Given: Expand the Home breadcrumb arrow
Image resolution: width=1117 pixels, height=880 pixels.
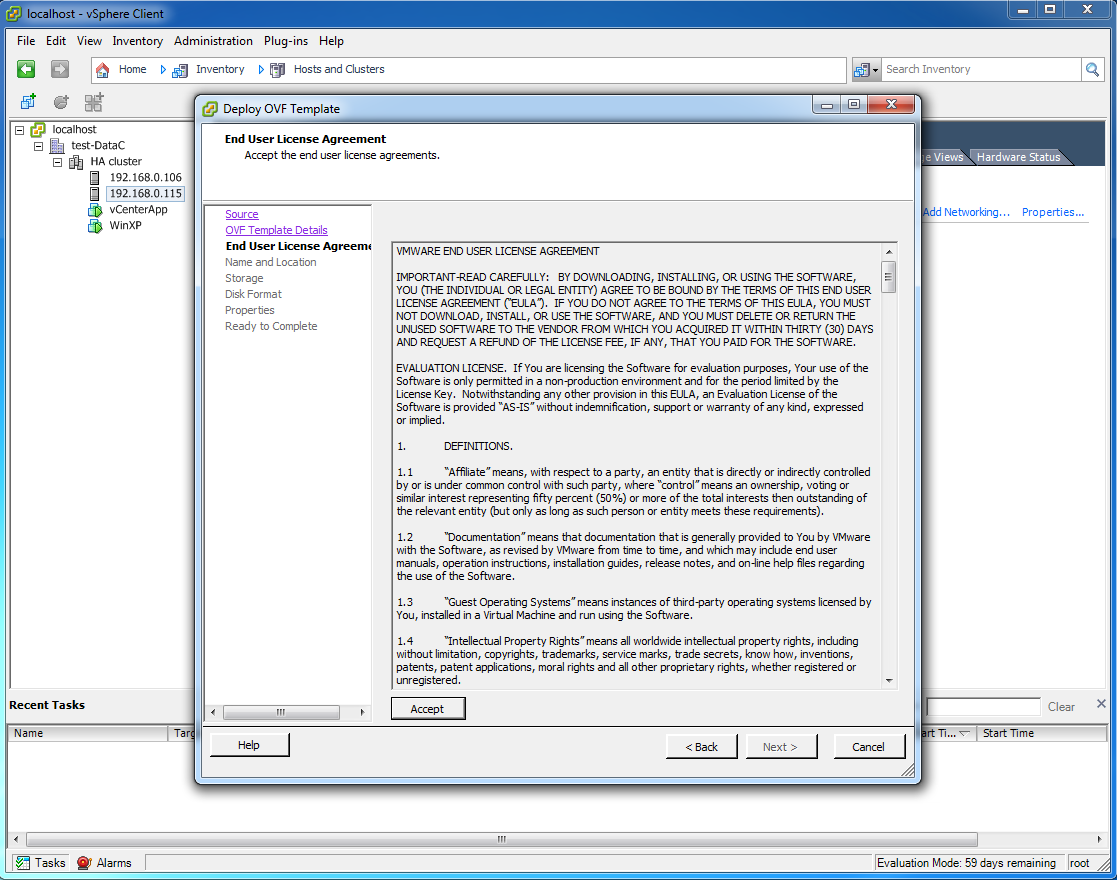Looking at the screenshot, I should coord(163,70).
